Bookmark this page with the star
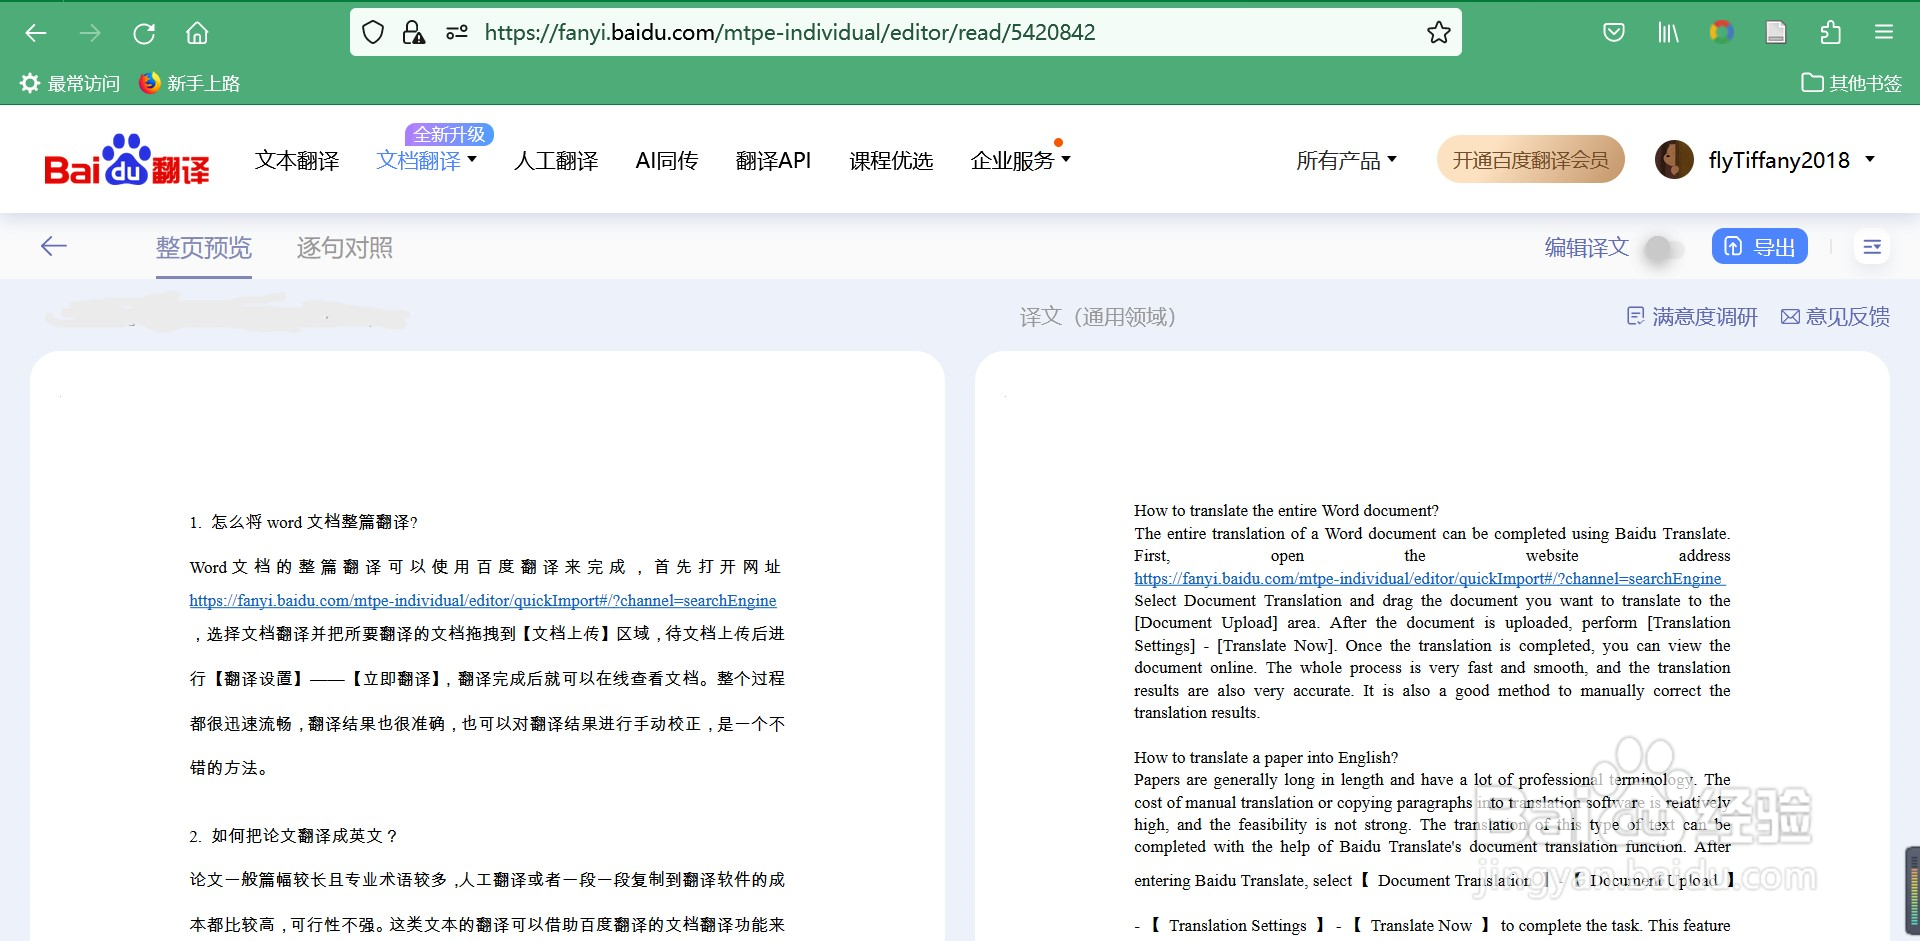Screen dimensions: 1920x941 (x=1439, y=33)
